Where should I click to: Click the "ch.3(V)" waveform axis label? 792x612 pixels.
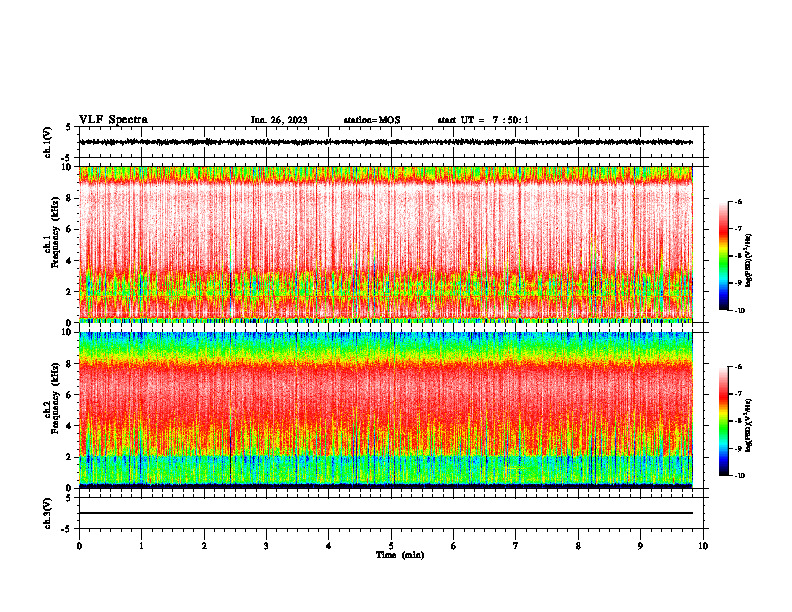[x=48, y=513]
